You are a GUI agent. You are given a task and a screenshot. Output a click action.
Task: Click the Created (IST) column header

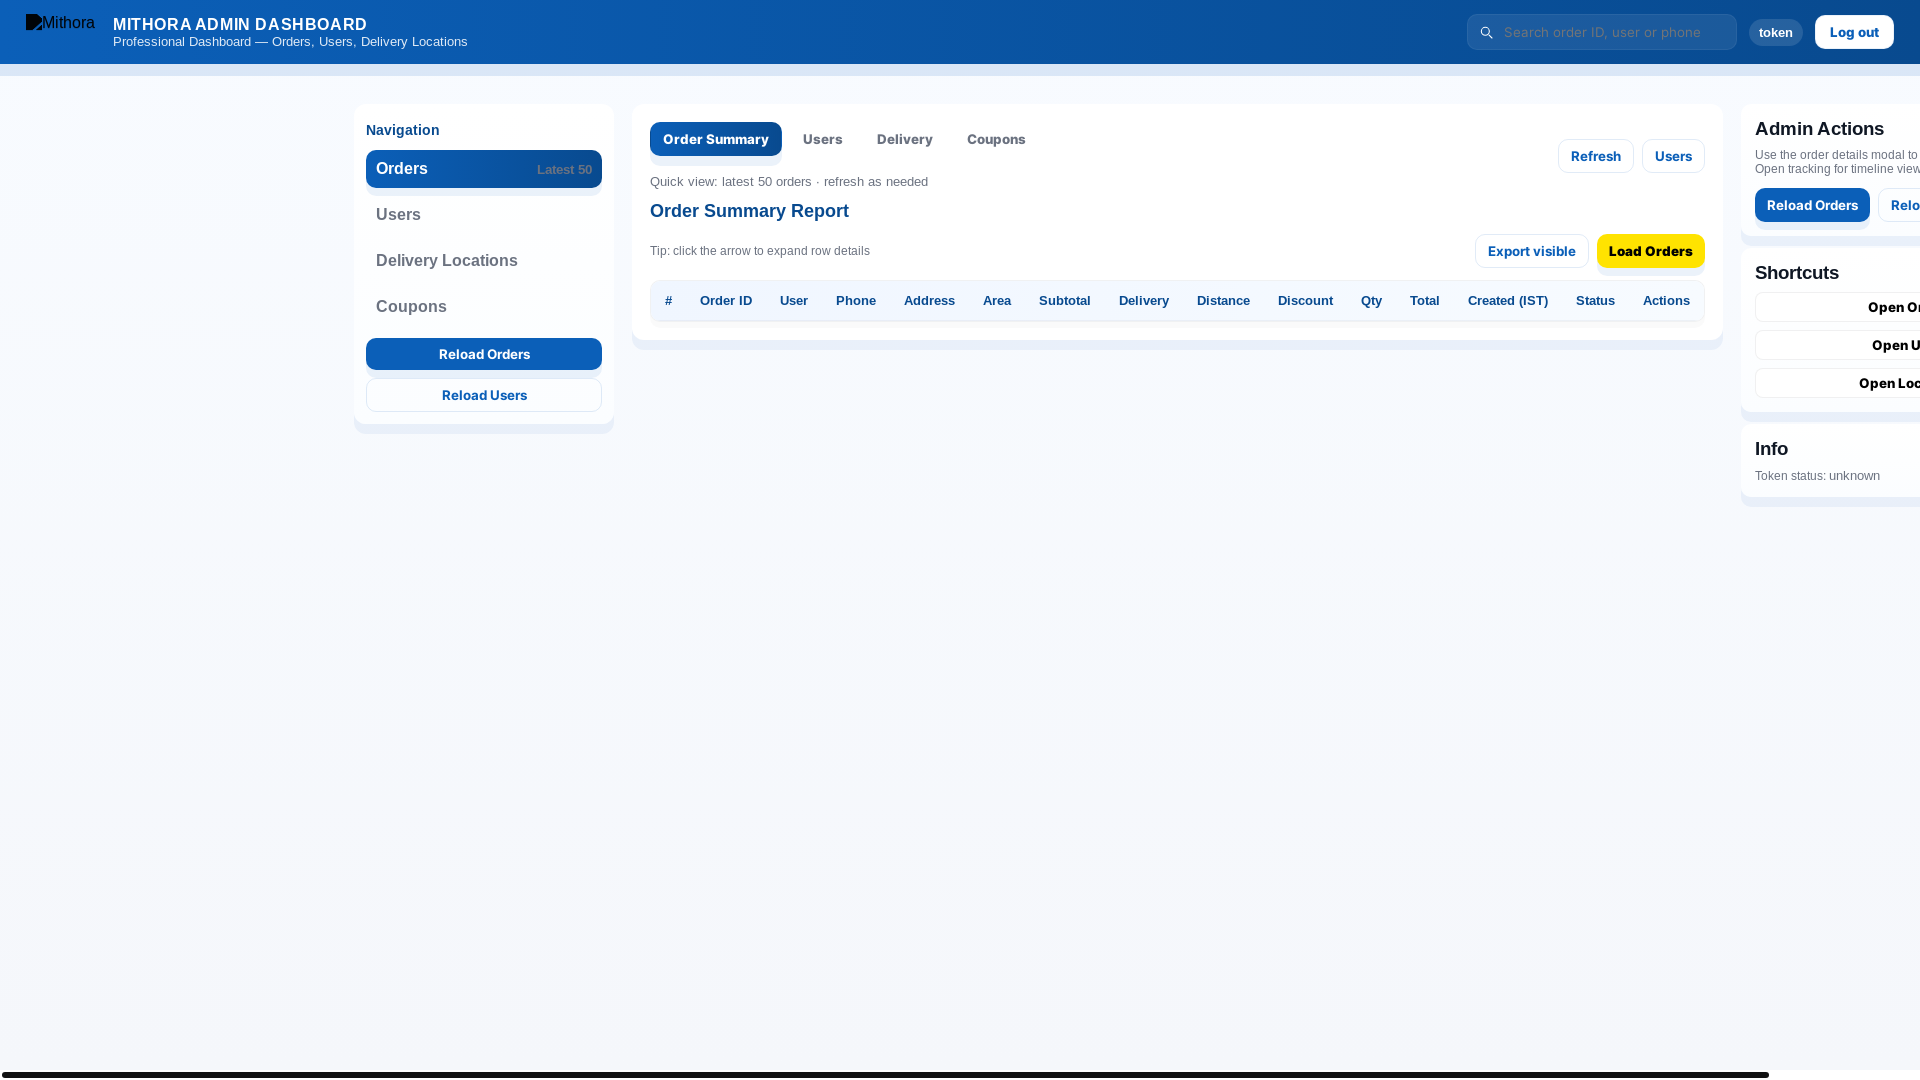click(x=1508, y=301)
